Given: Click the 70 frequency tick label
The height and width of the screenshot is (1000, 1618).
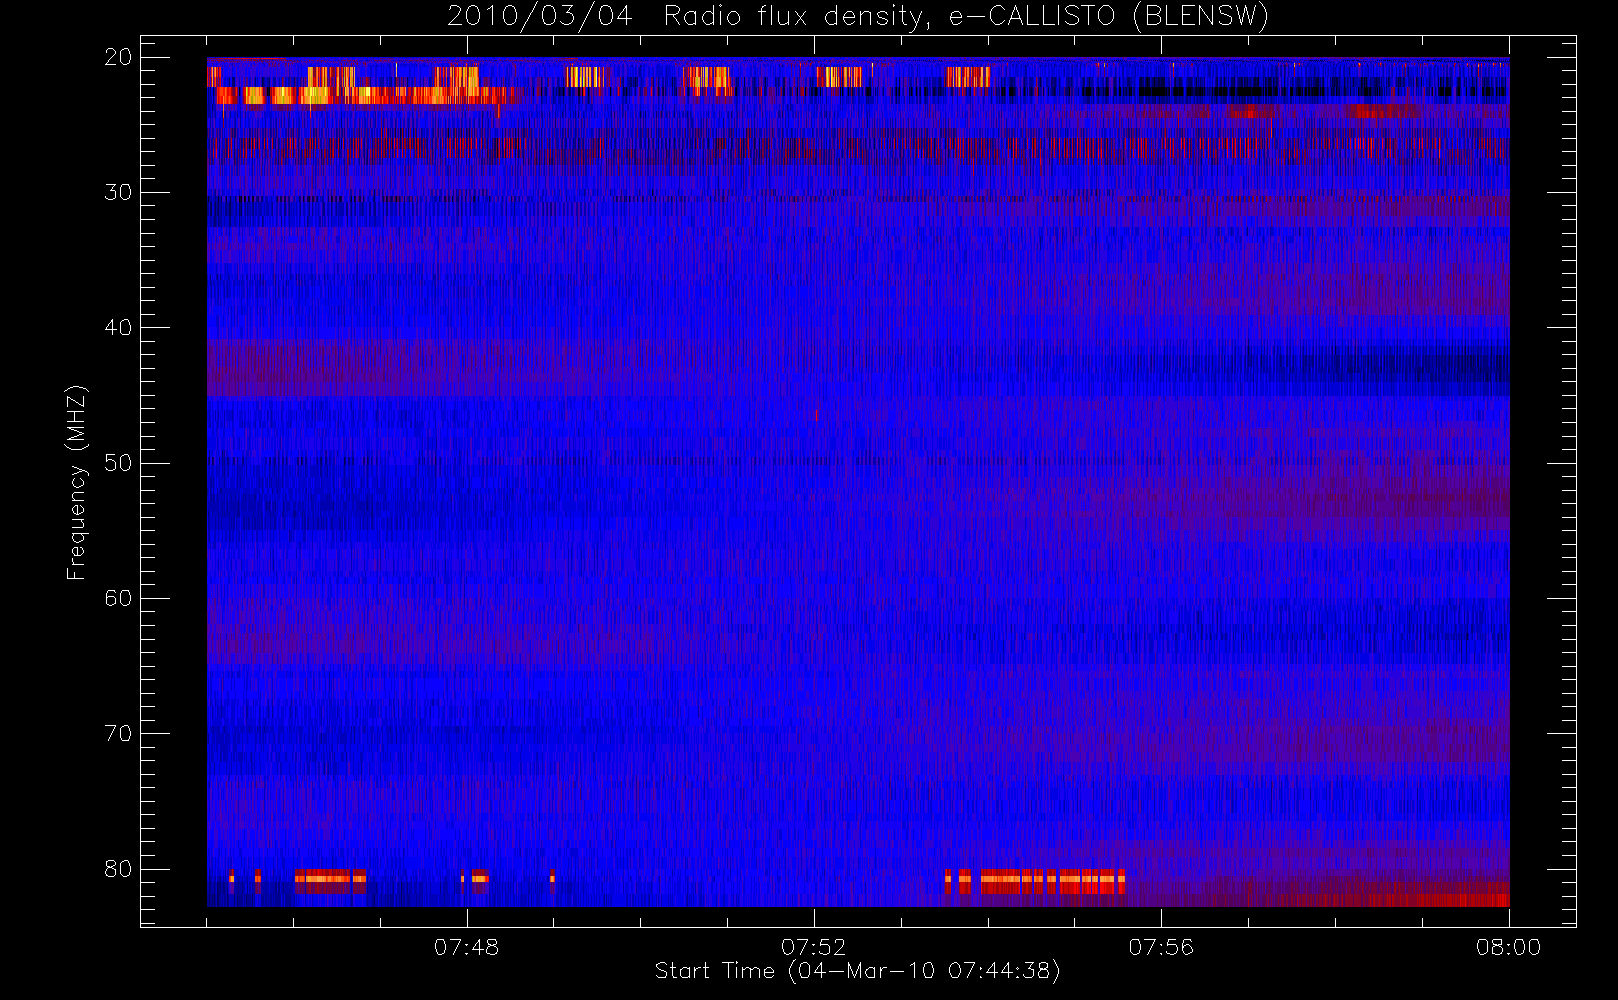Looking at the screenshot, I should (x=118, y=733).
